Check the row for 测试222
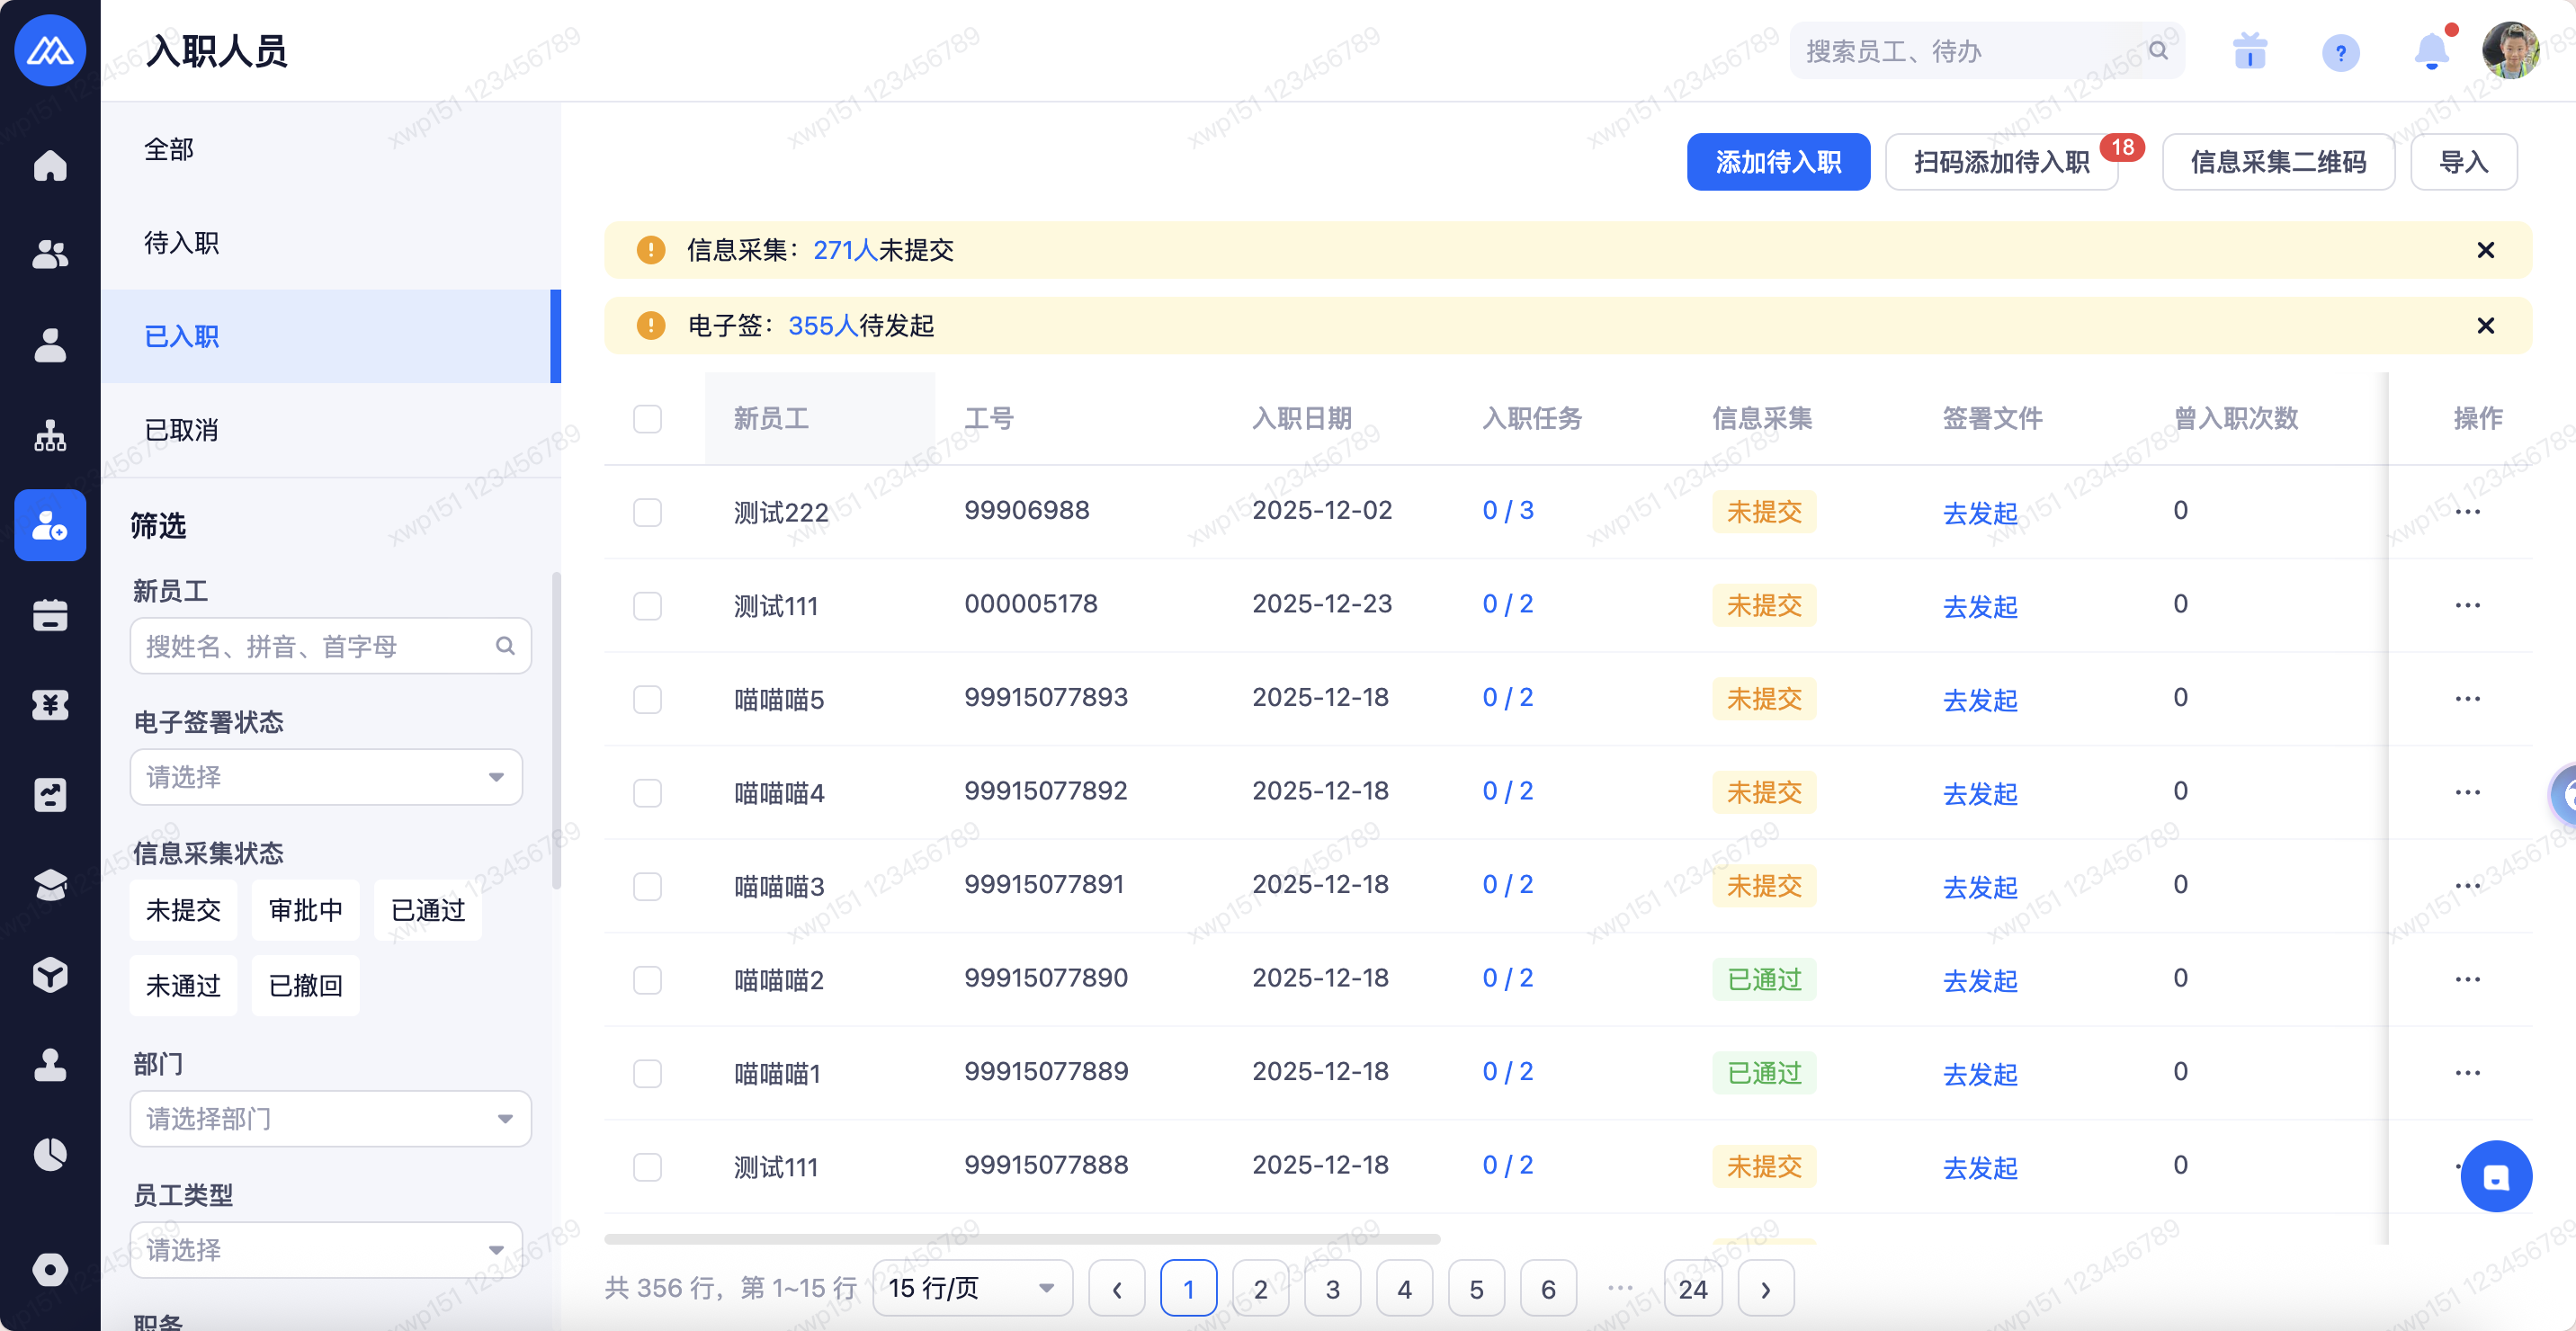The height and width of the screenshot is (1331, 2576). [647, 512]
